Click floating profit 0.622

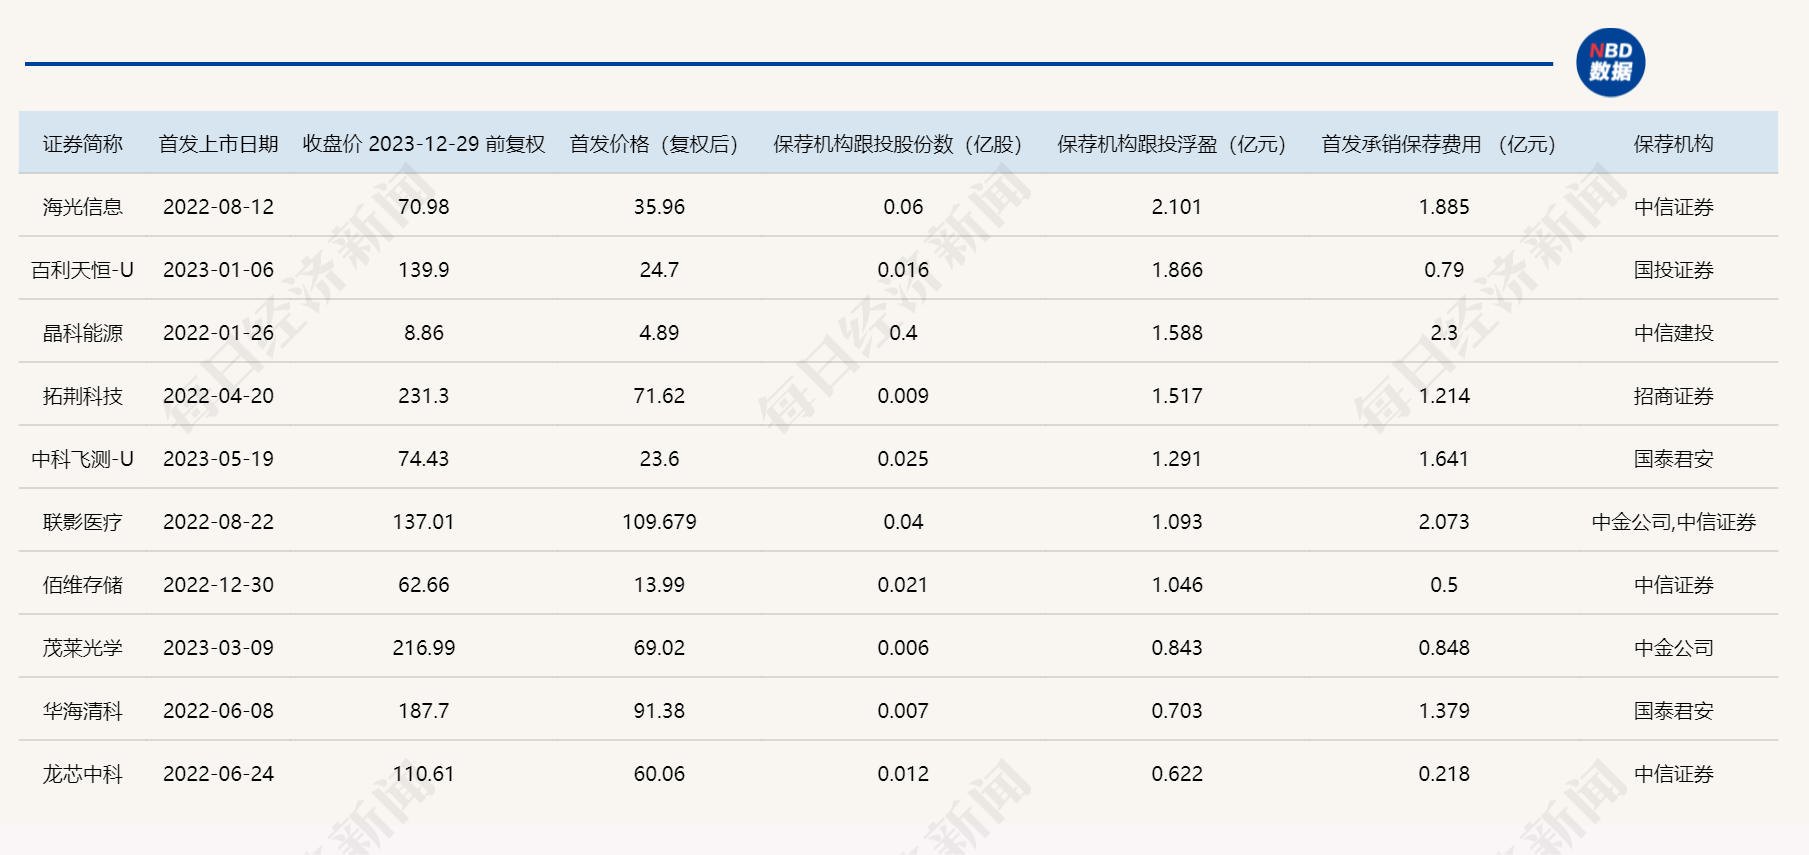coord(1177,774)
